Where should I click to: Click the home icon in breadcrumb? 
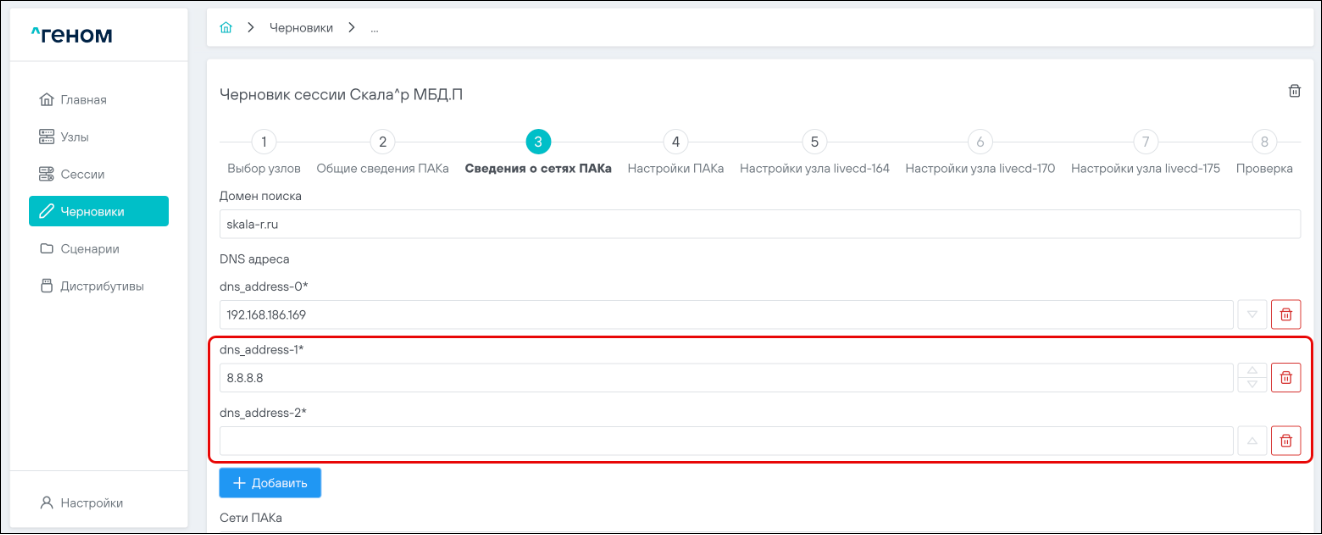tap(226, 27)
